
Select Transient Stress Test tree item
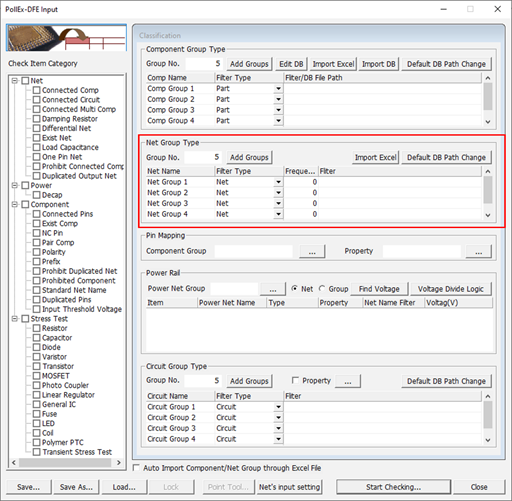pos(77,452)
